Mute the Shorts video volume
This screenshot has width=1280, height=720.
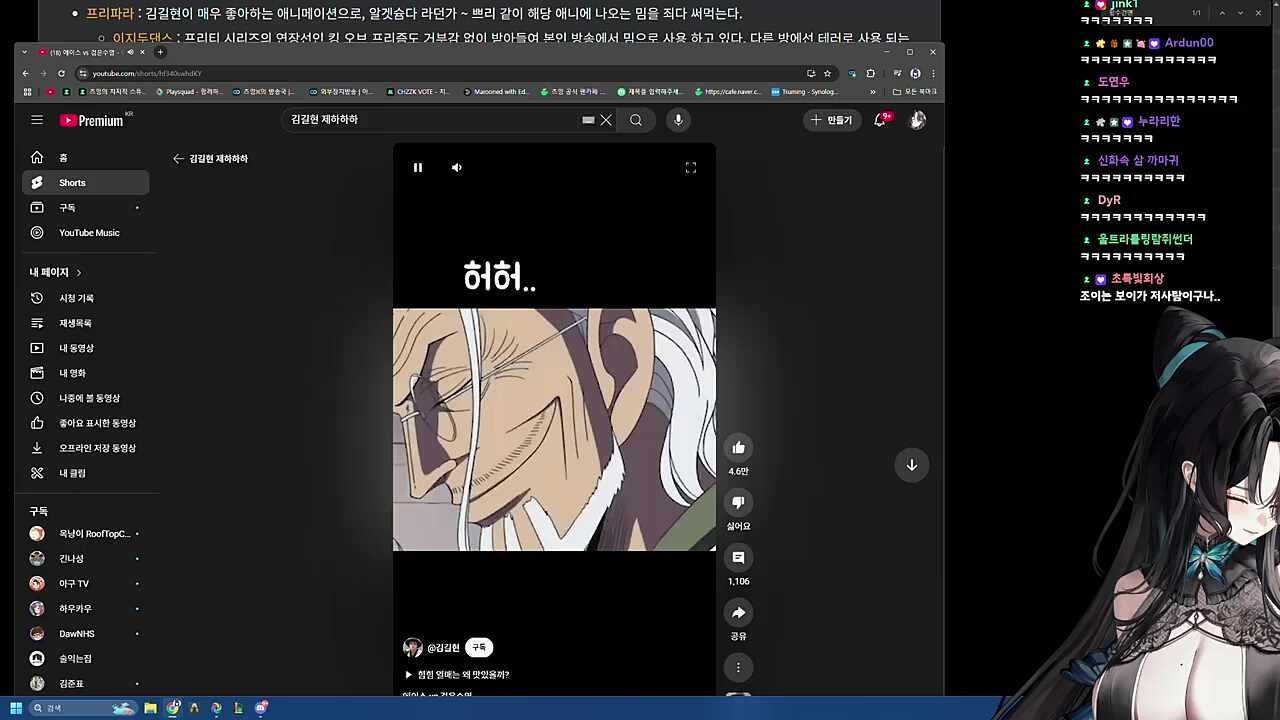coord(457,167)
